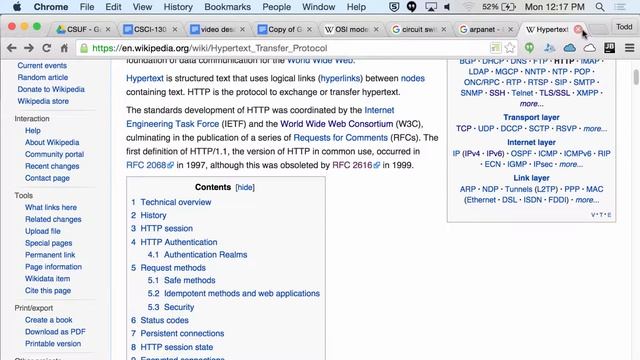Reload the current page

click(47, 48)
